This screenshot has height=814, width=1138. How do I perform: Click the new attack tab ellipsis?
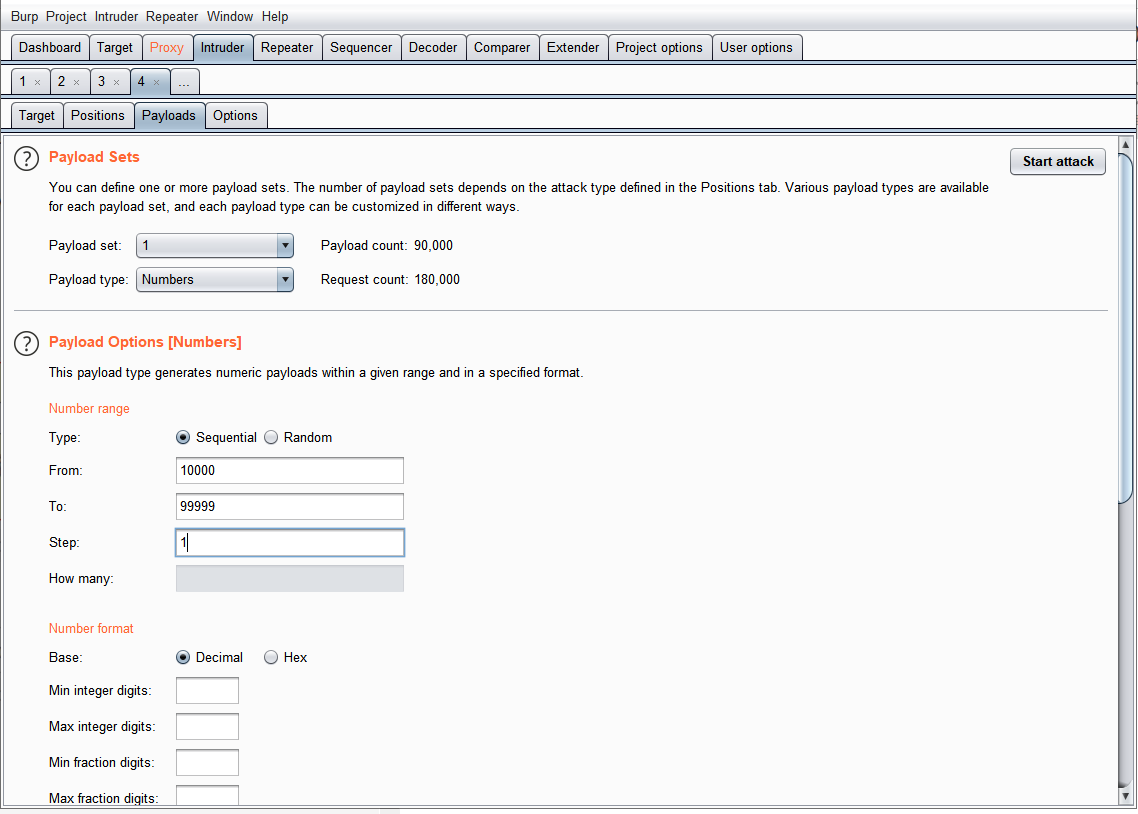184,83
